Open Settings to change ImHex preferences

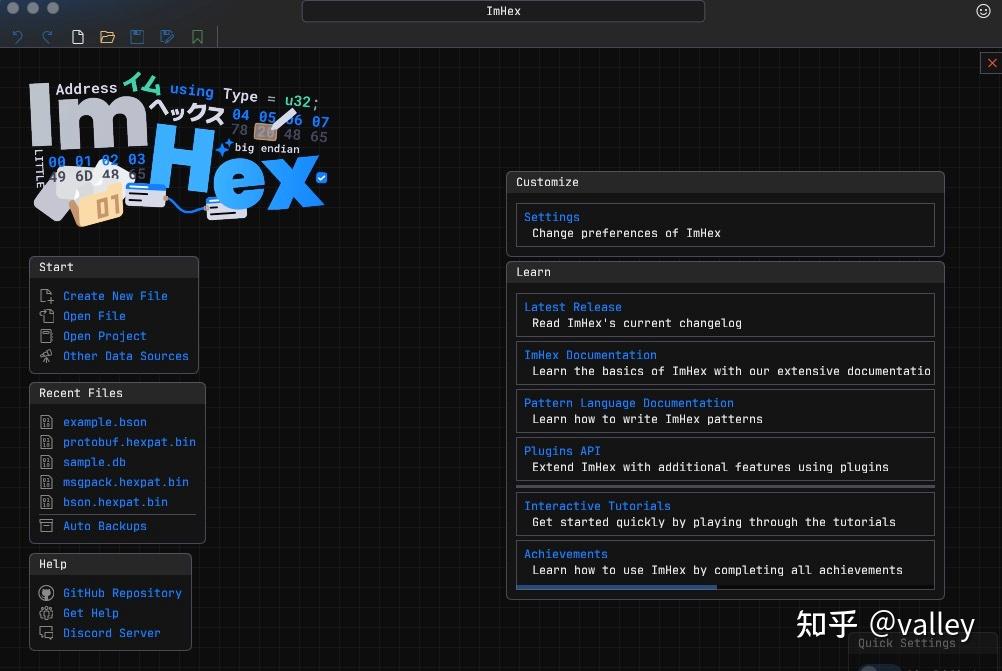tap(552, 216)
